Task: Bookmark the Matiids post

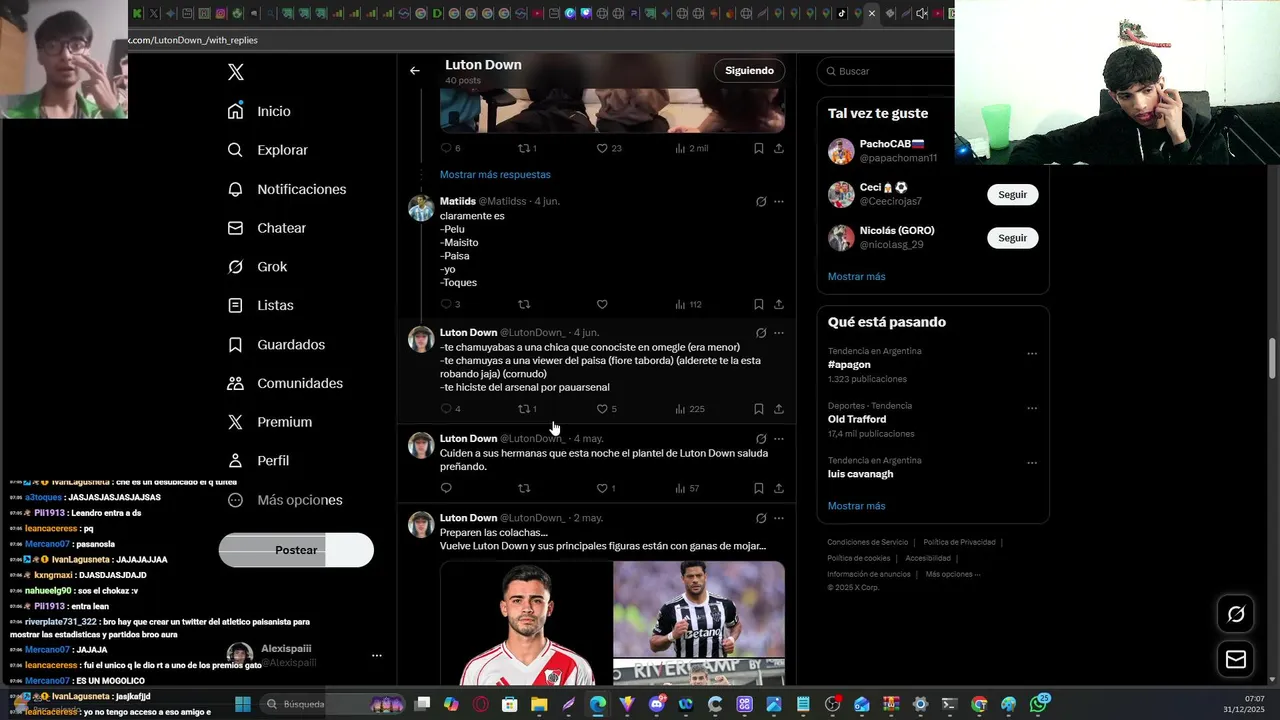Action: 759,304
